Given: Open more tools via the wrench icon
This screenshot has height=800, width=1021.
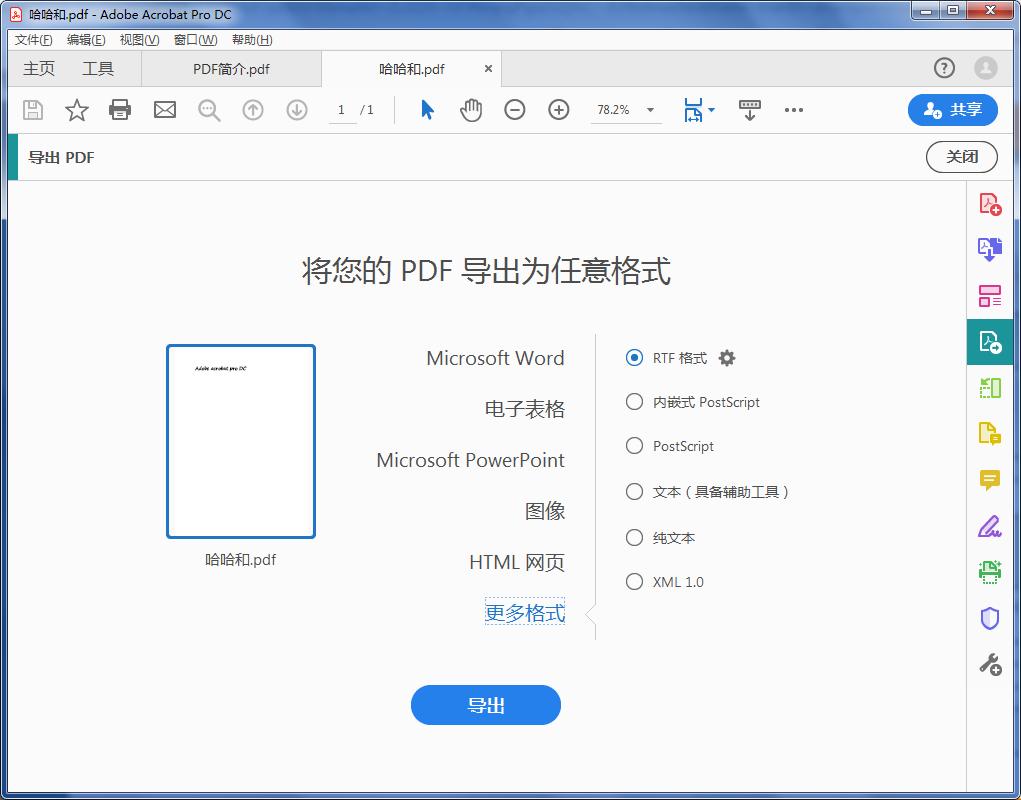Looking at the screenshot, I should (x=990, y=663).
